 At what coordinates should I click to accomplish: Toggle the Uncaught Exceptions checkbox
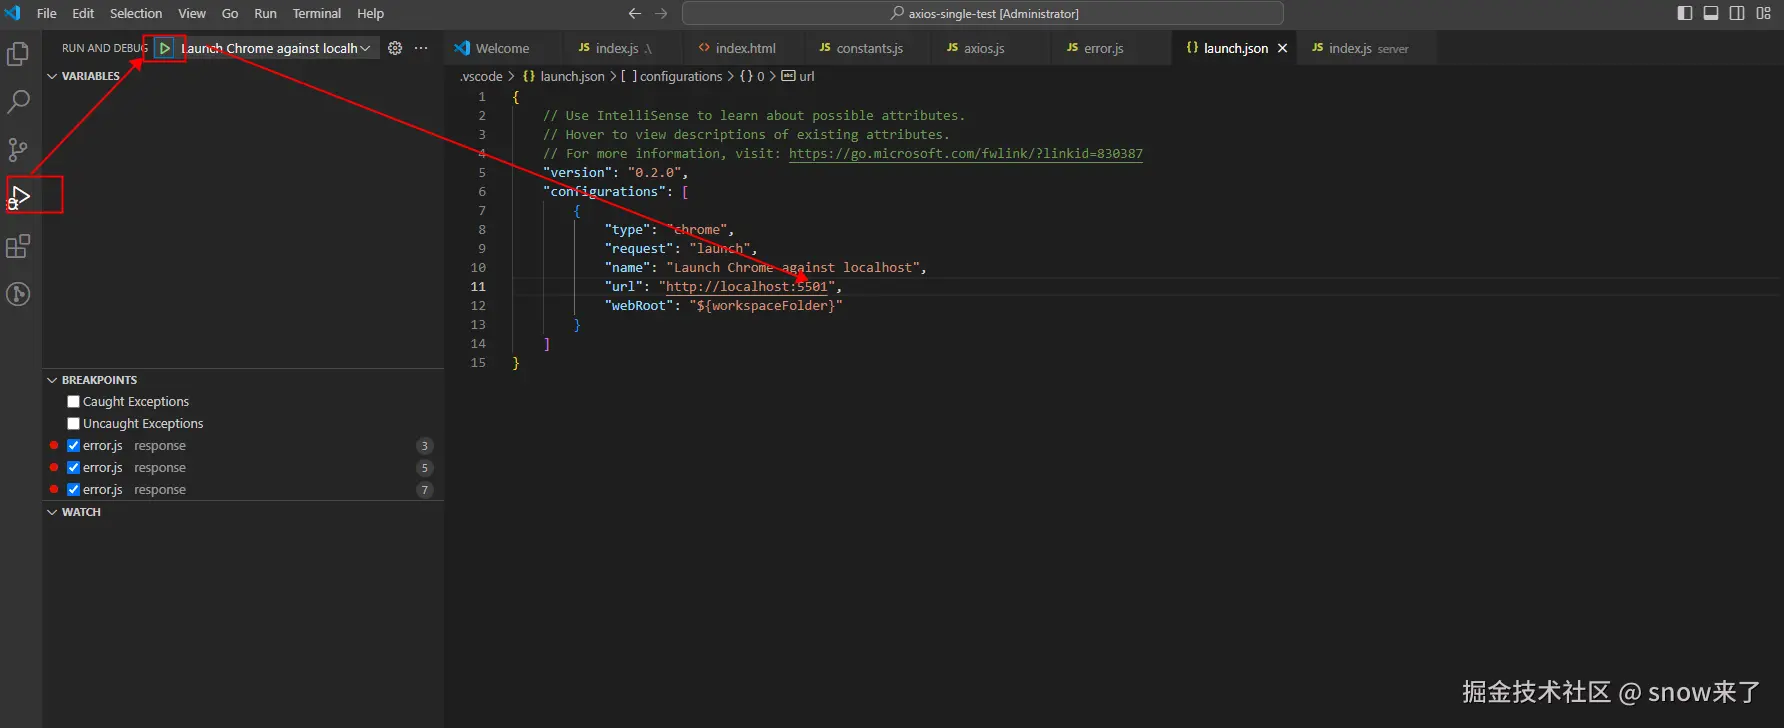(73, 424)
